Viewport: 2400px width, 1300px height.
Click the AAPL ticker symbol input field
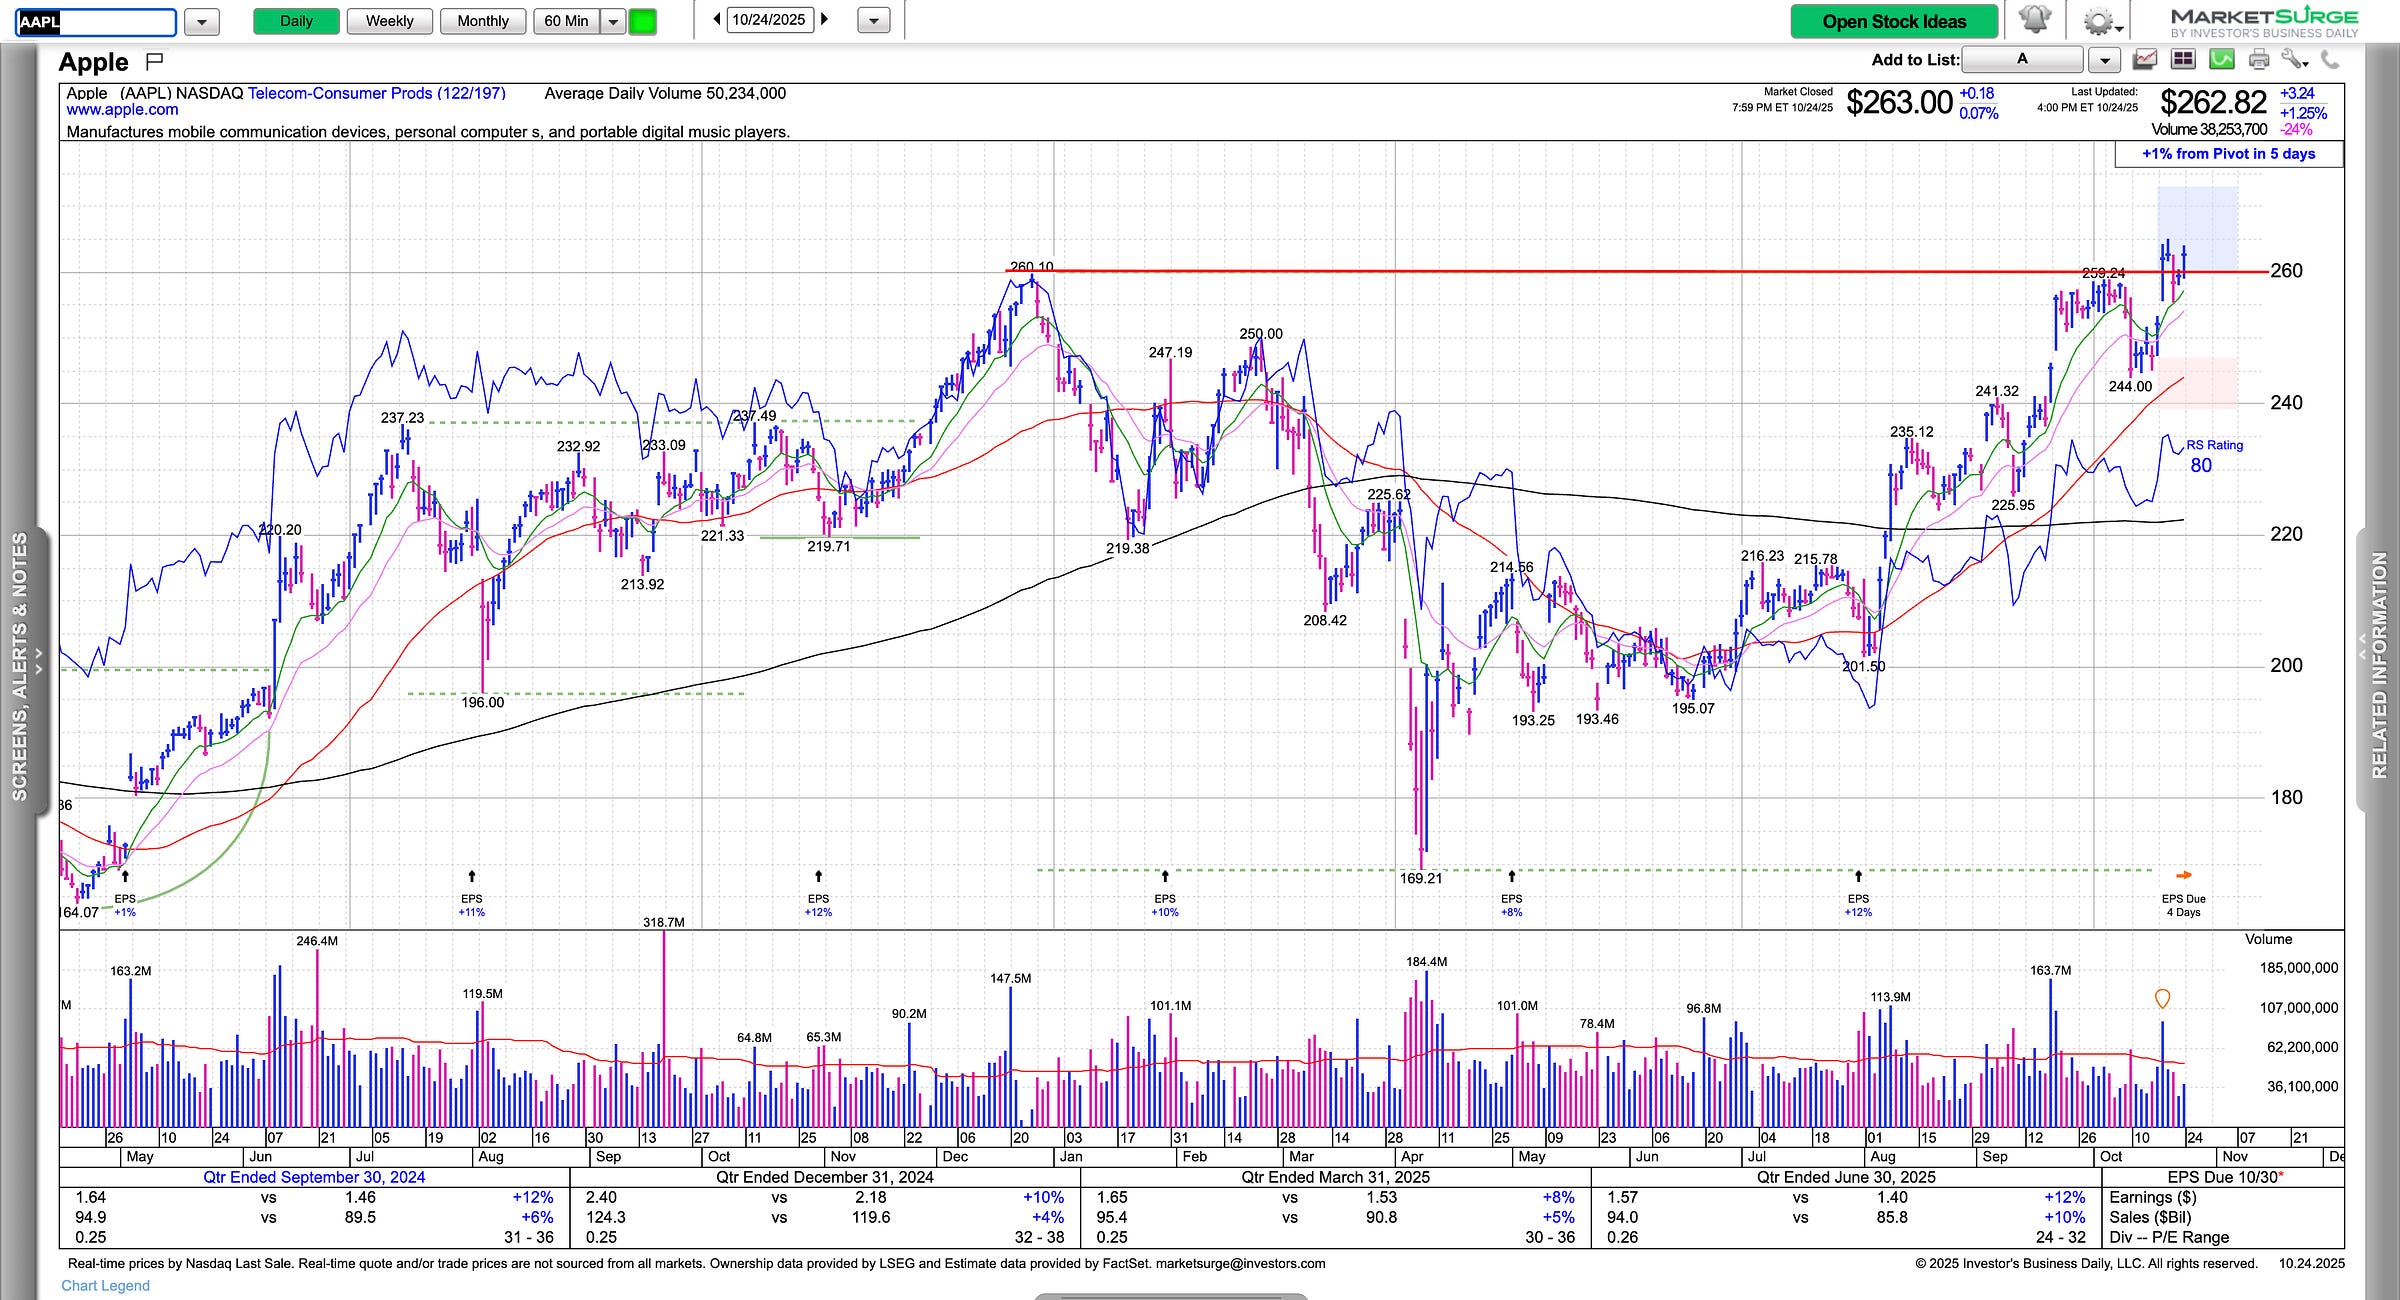point(96,22)
